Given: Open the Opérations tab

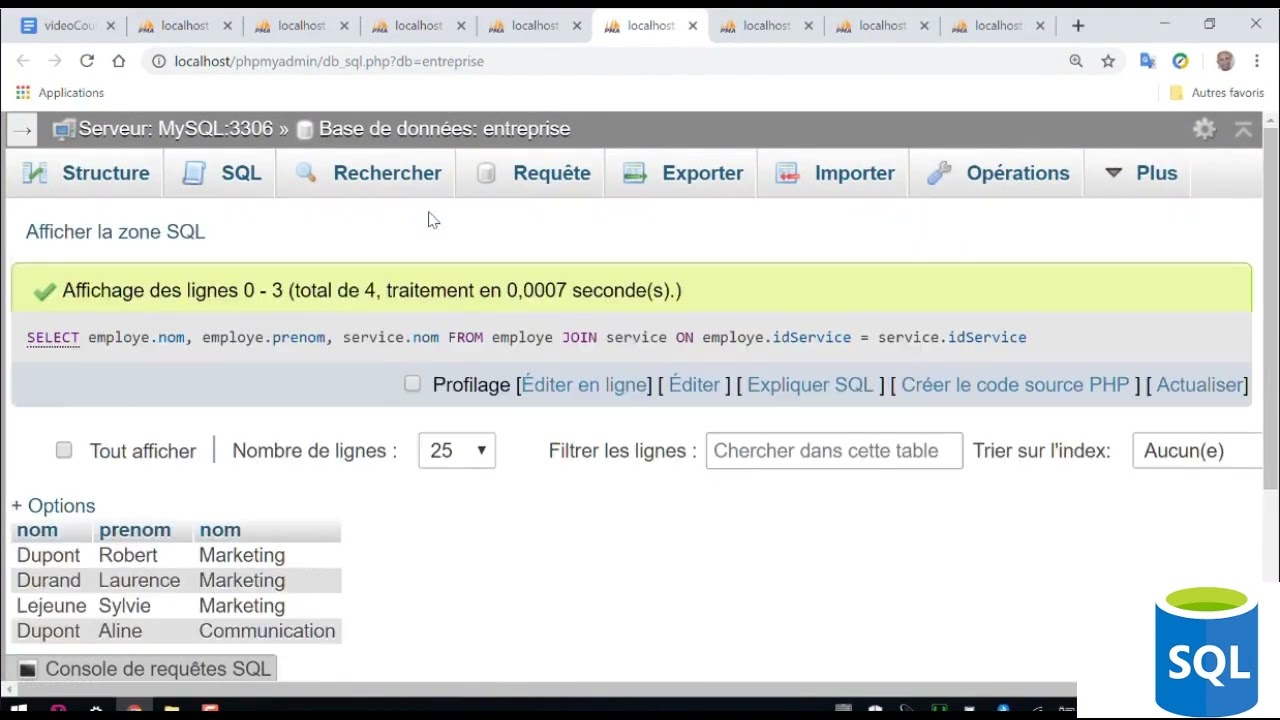Looking at the screenshot, I should coord(998,173).
